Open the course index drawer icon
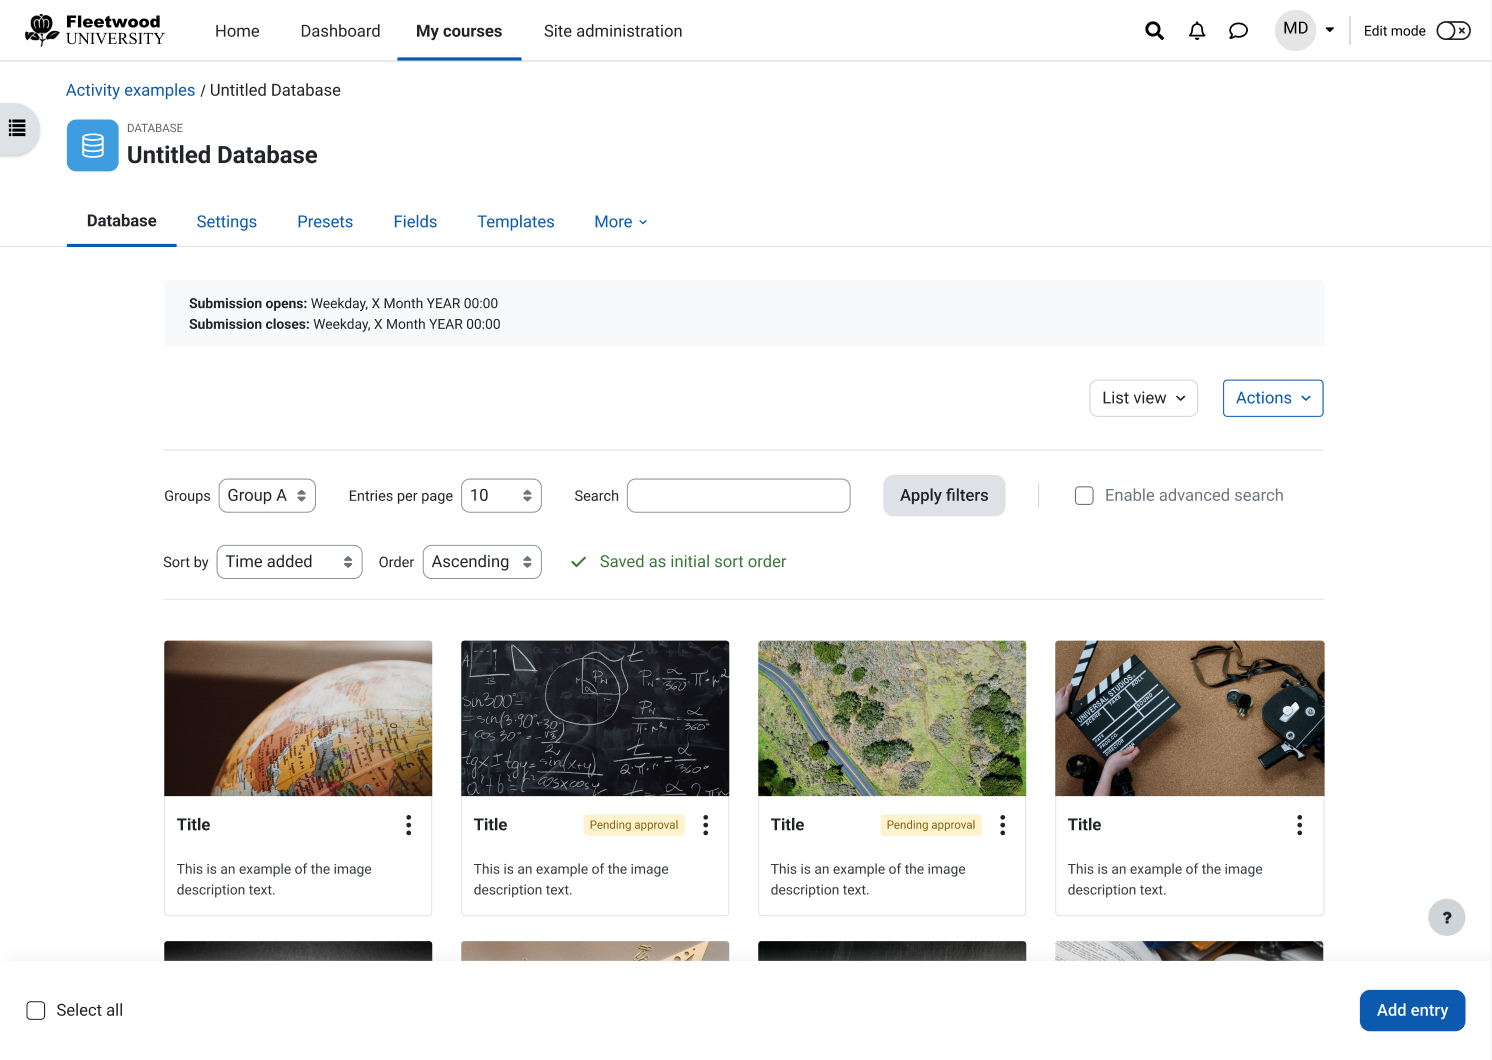 coord(17,128)
